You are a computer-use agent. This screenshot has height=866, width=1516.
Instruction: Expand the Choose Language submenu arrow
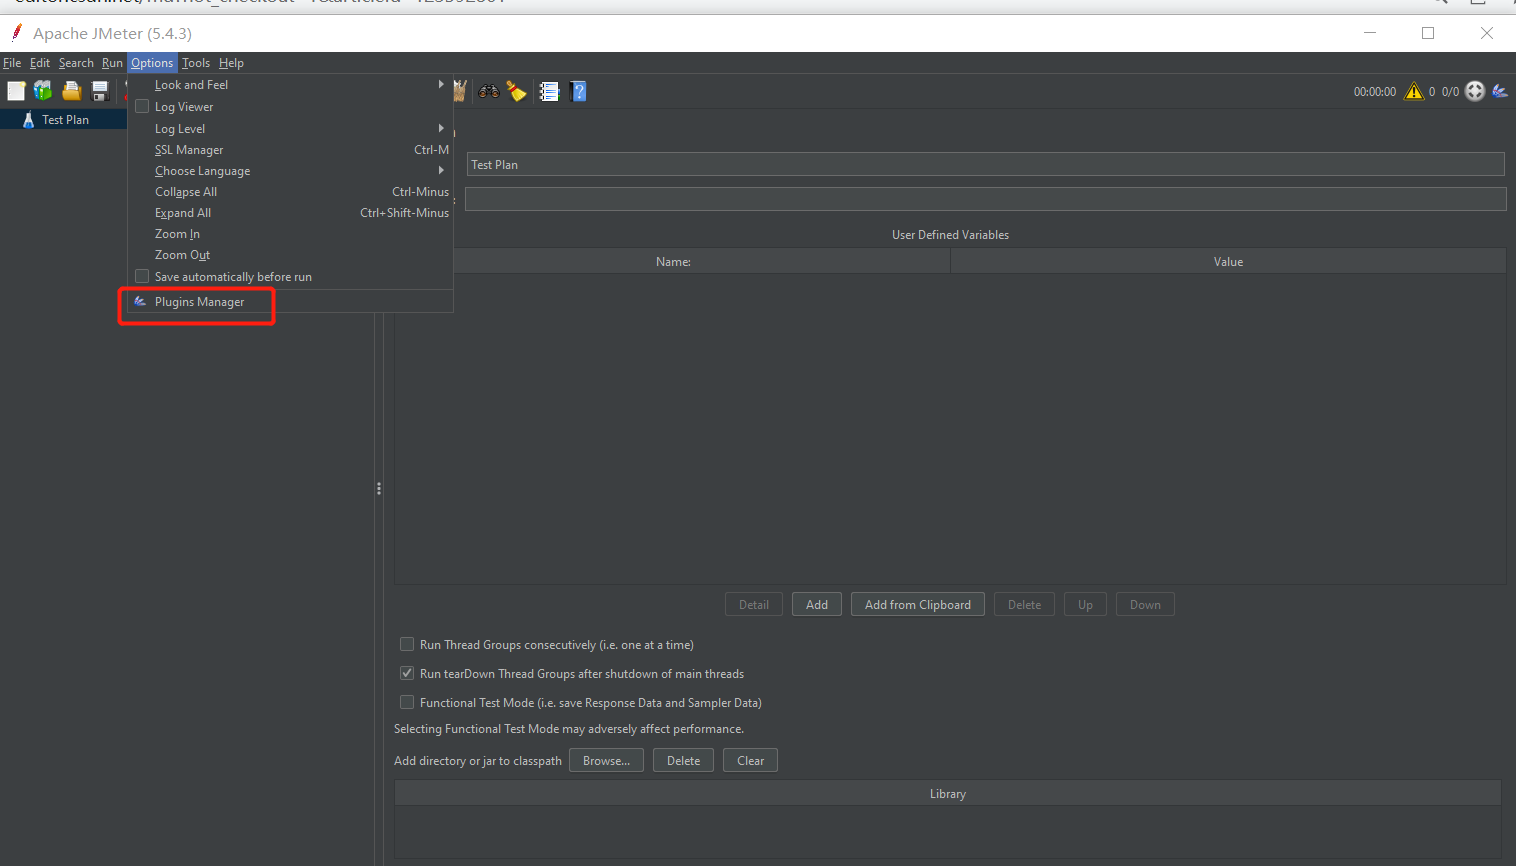click(441, 170)
